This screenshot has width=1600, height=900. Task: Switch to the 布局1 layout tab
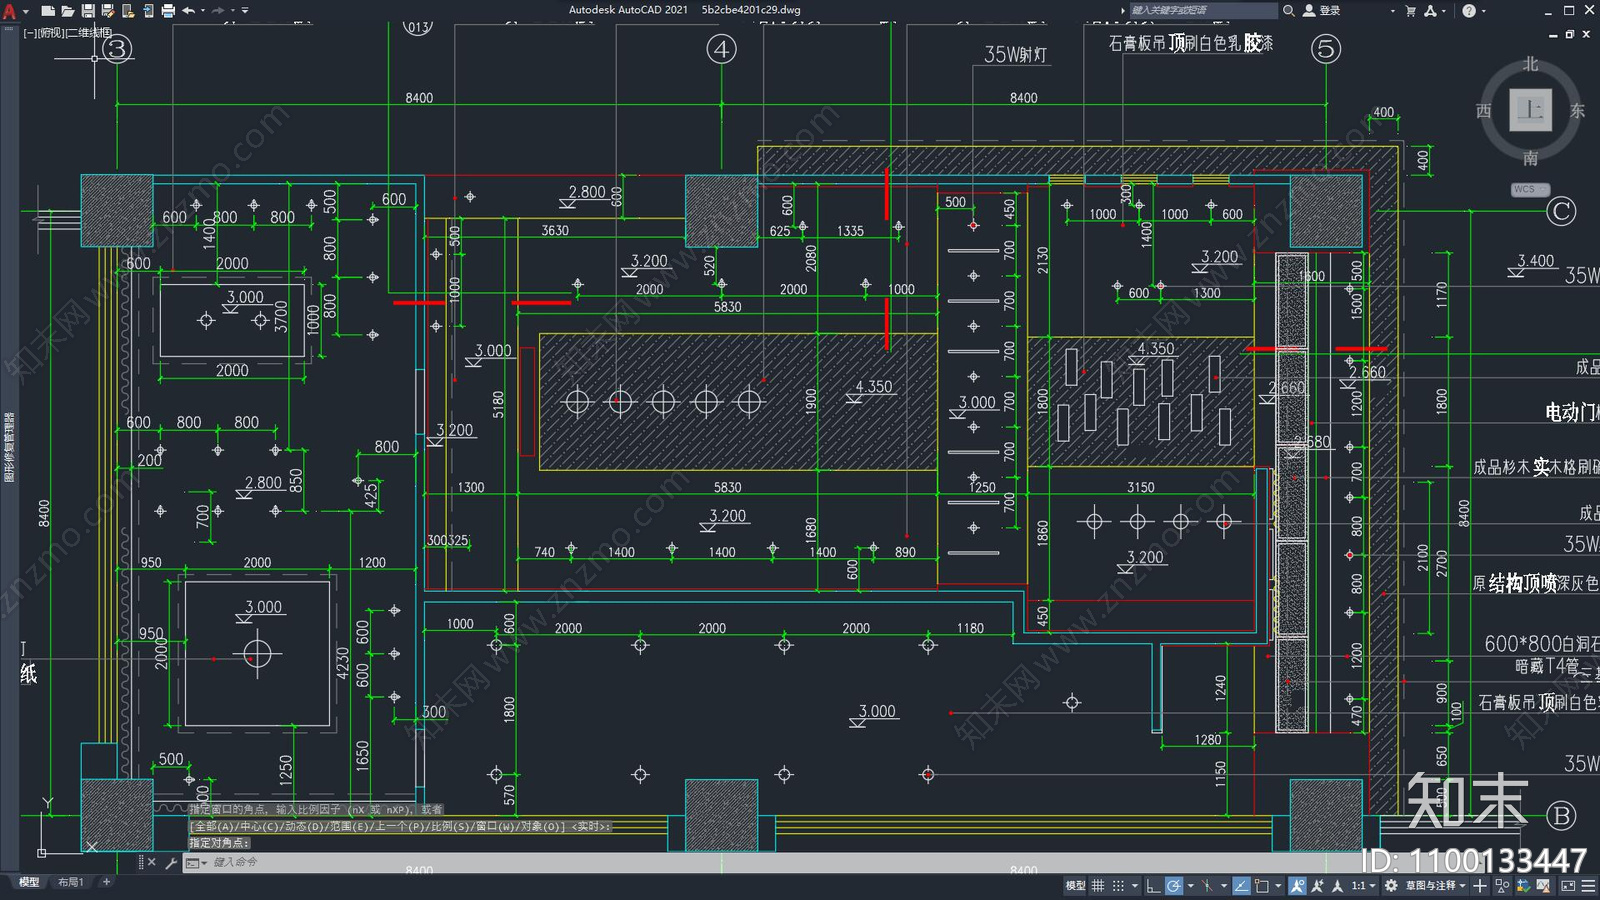pyautogui.click(x=70, y=882)
